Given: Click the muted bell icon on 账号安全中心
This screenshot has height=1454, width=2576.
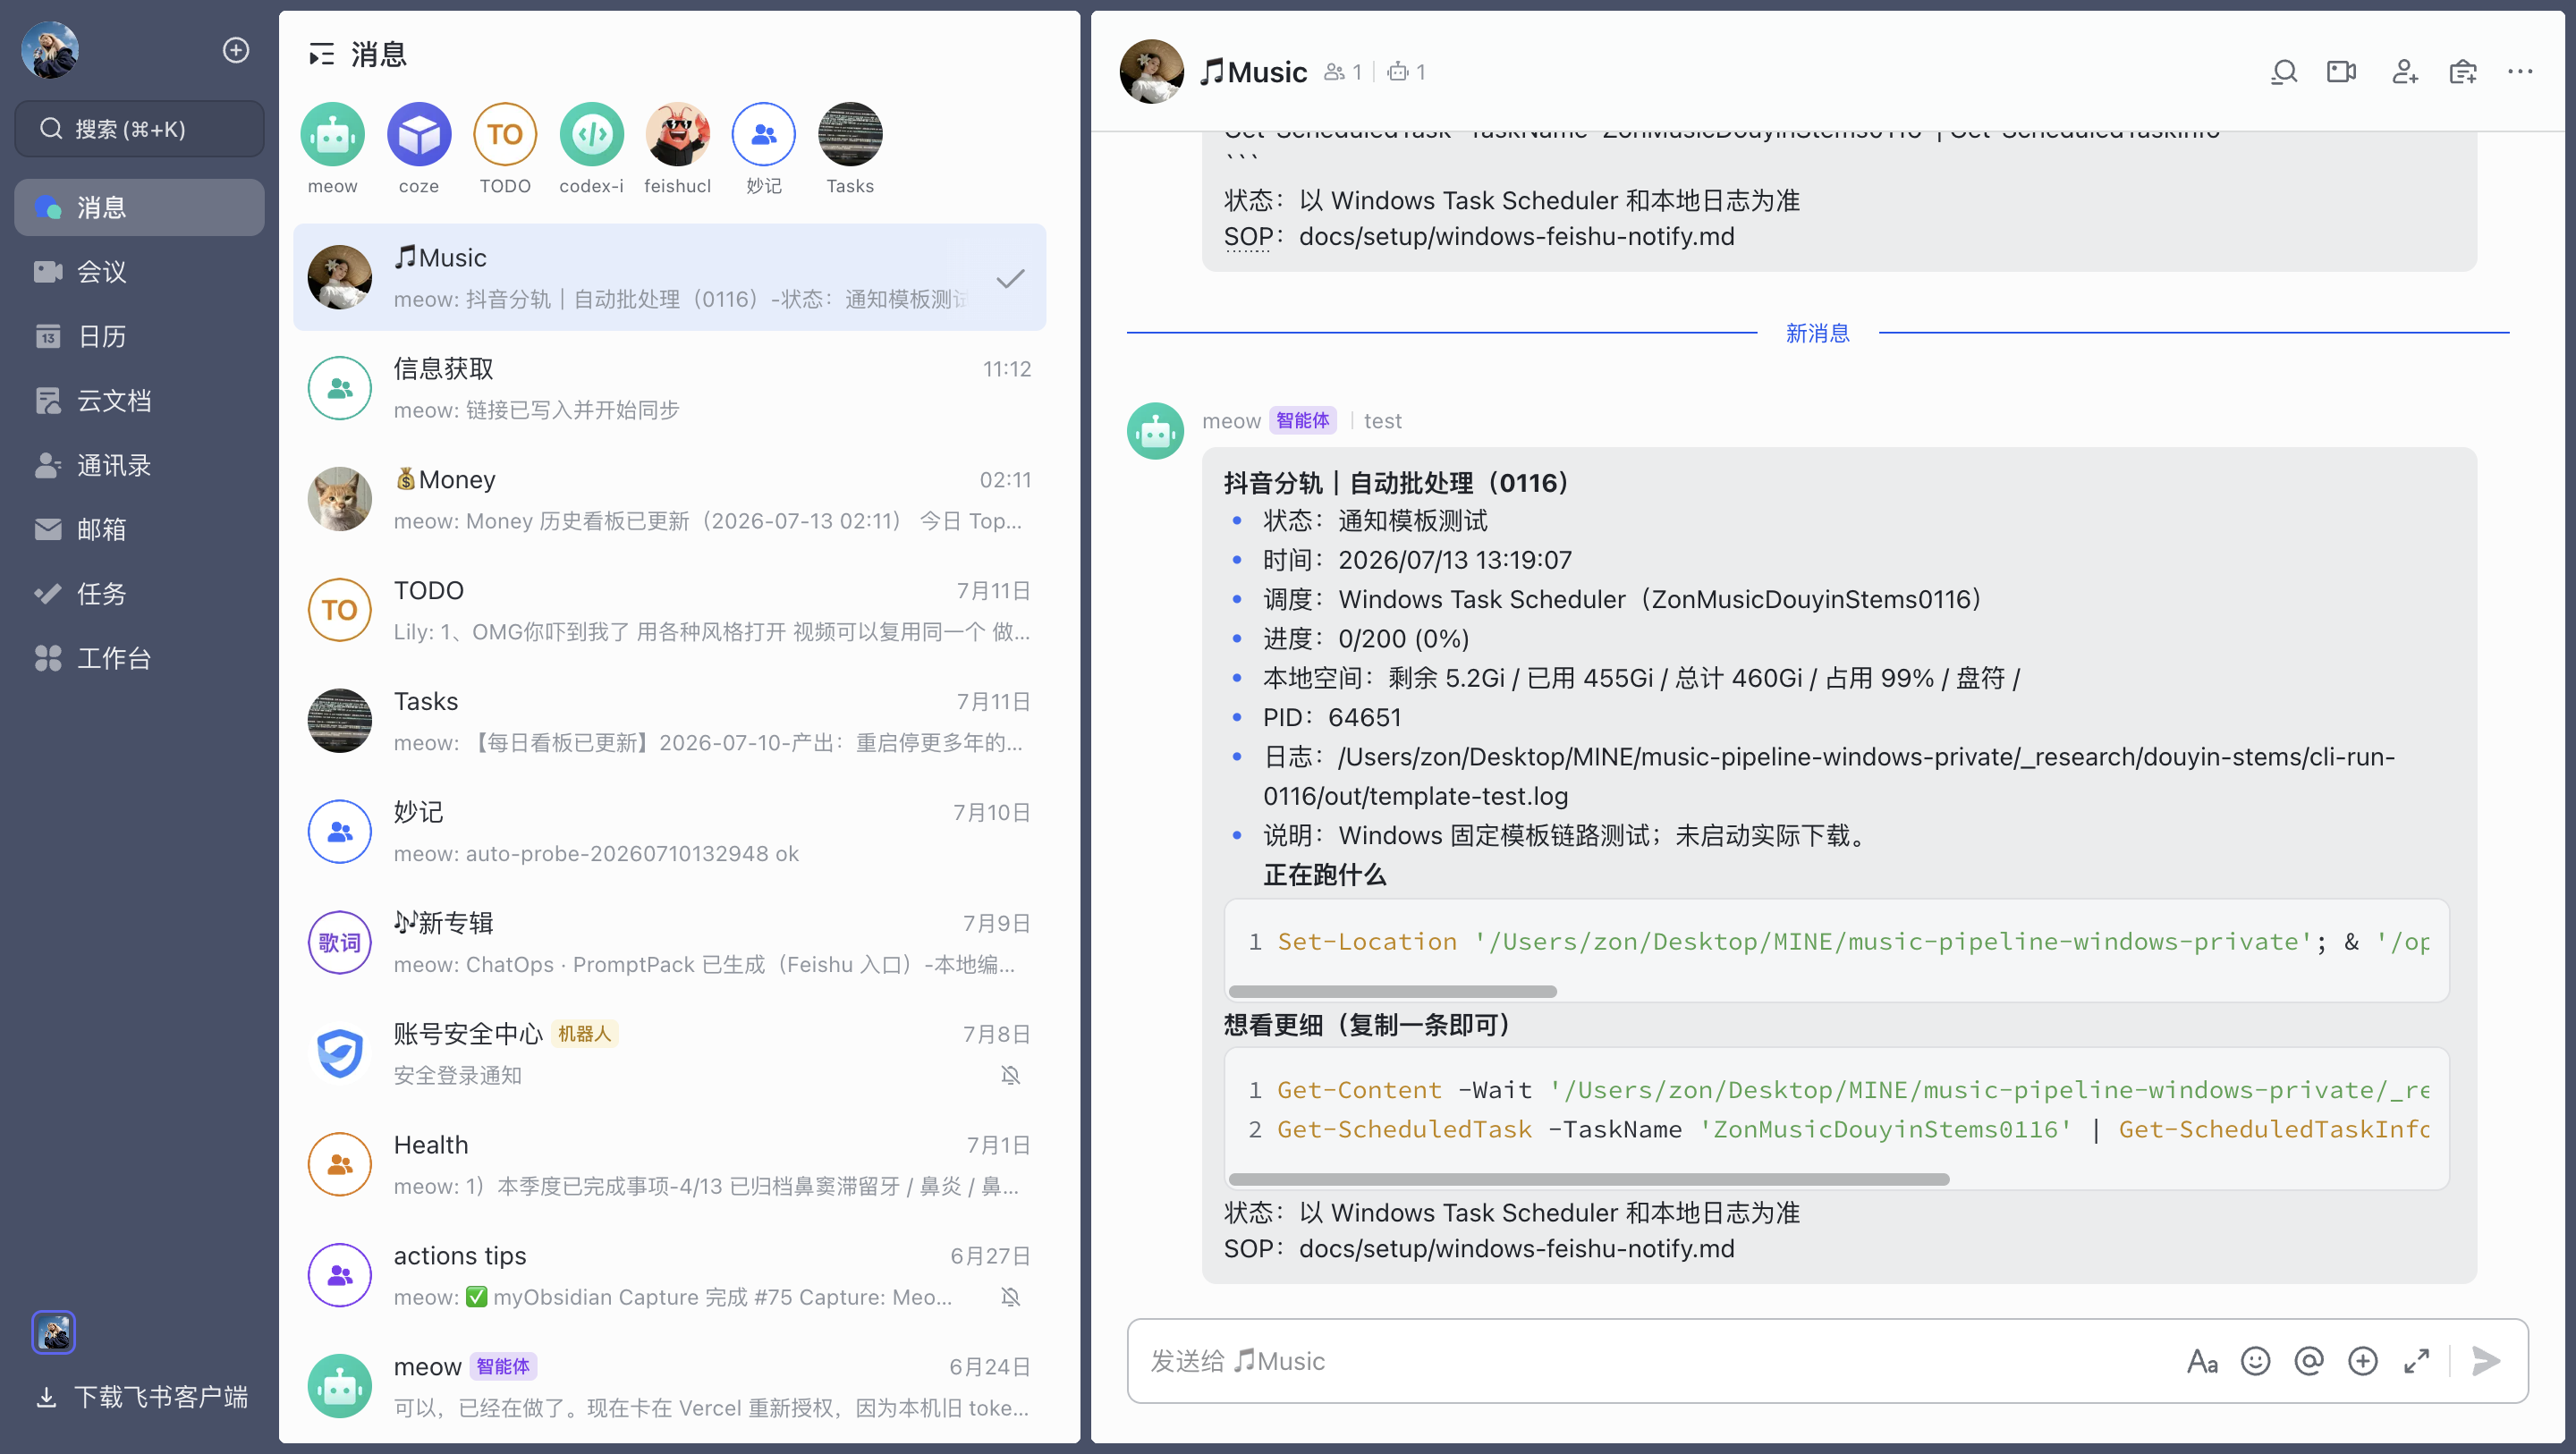Looking at the screenshot, I should [x=1011, y=1076].
